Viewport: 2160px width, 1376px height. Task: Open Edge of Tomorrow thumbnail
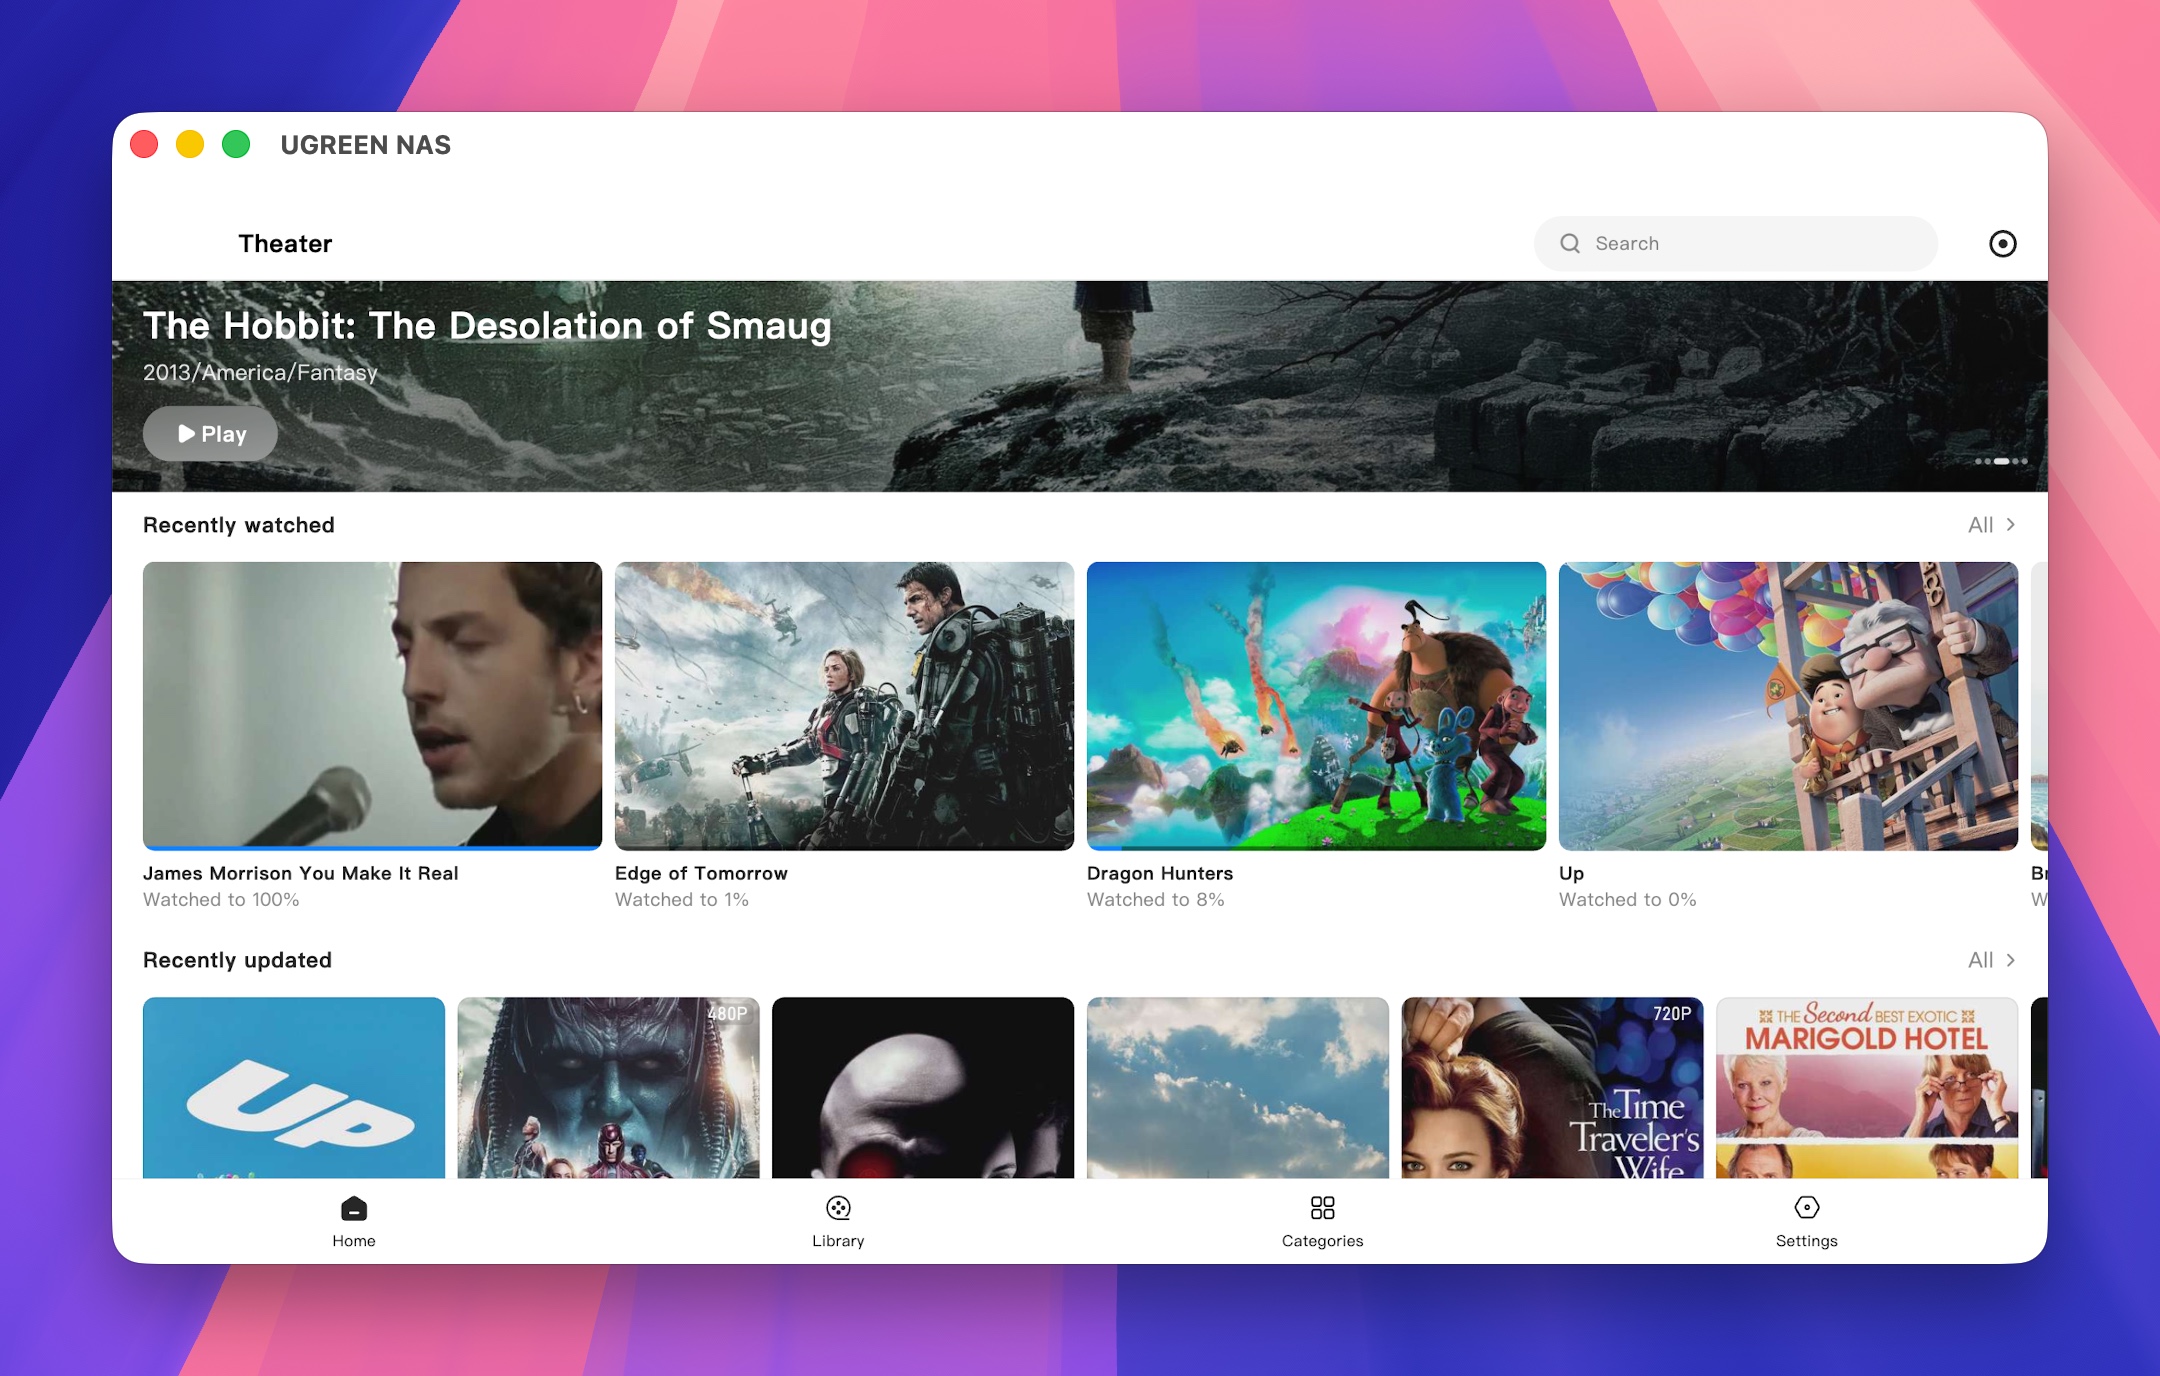[844, 706]
